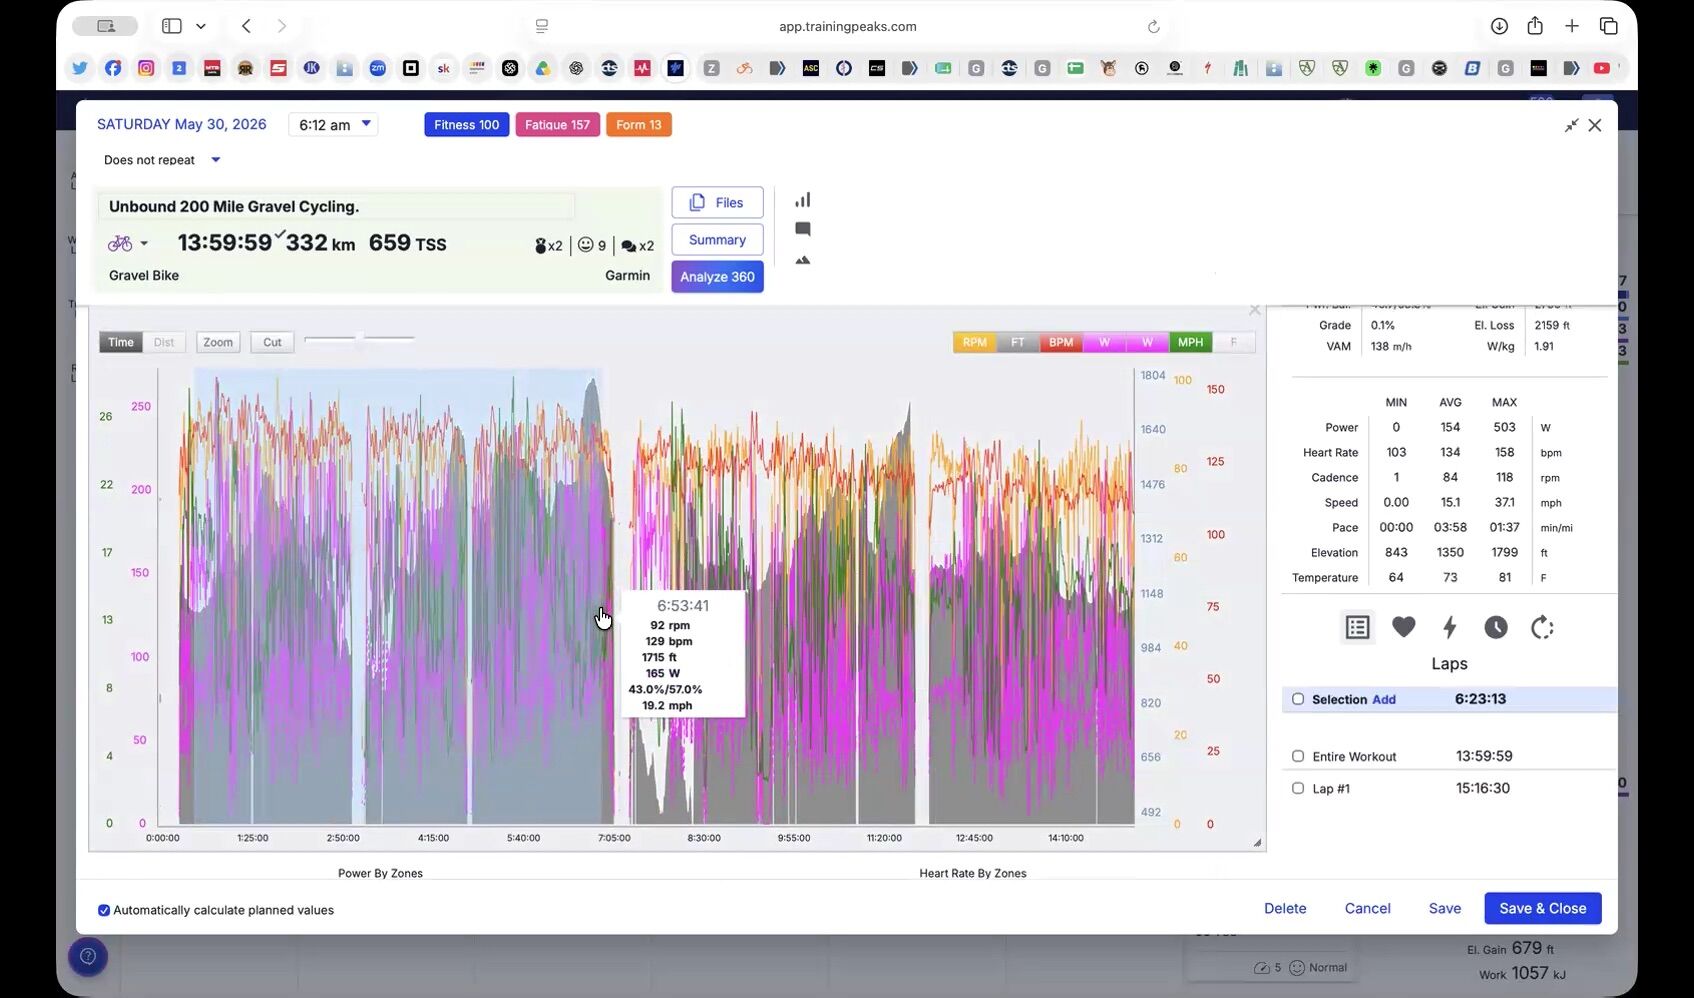Toggle the Safari sidebar icon
Viewport: 1694px width, 998px height.
pos(172,26)
